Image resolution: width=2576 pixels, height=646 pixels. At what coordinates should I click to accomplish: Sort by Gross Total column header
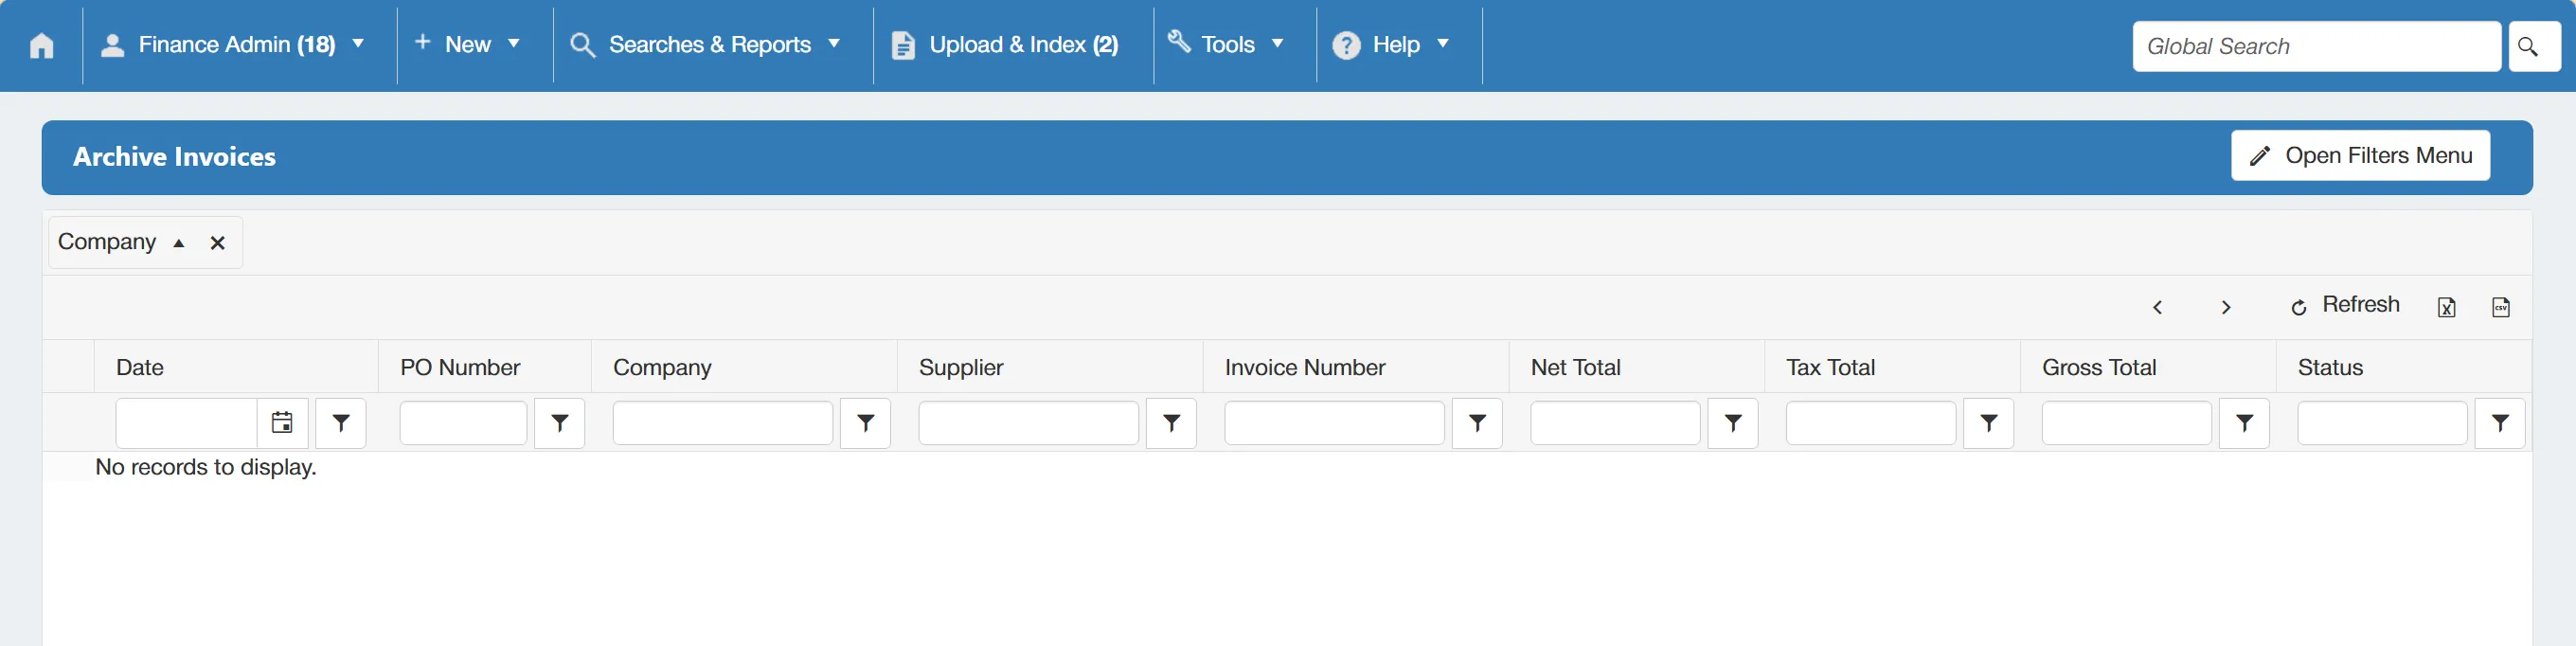pos(2099,367)
